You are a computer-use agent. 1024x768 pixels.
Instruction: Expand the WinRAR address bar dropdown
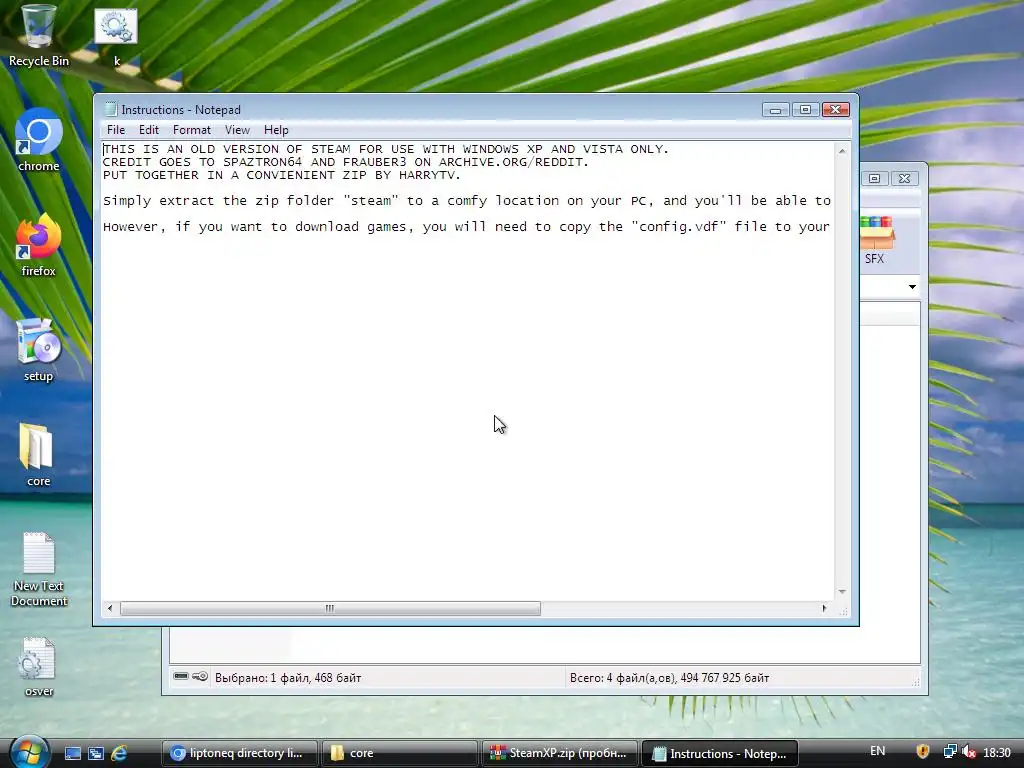point(912,287)
